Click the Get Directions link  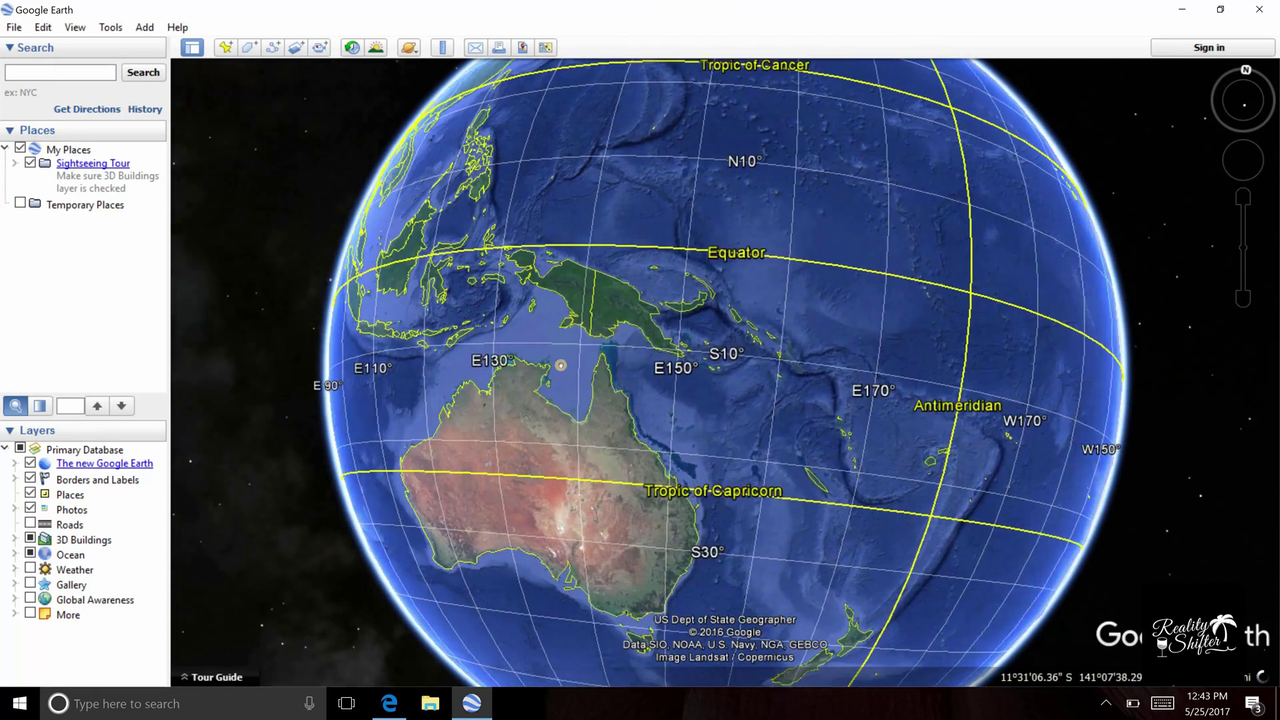87,109
